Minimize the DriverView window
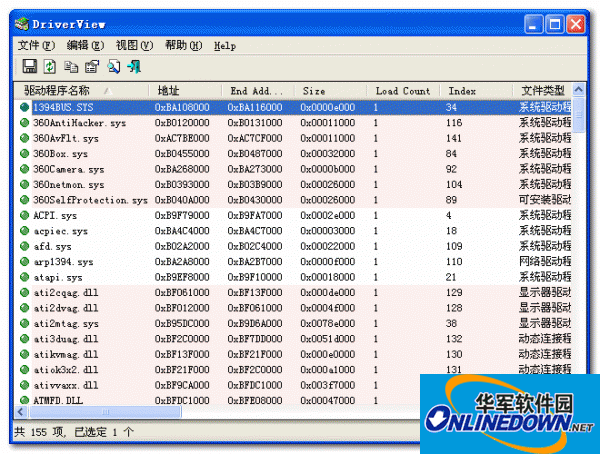Viewport: 600px width, 454px height. pos(533,24)
